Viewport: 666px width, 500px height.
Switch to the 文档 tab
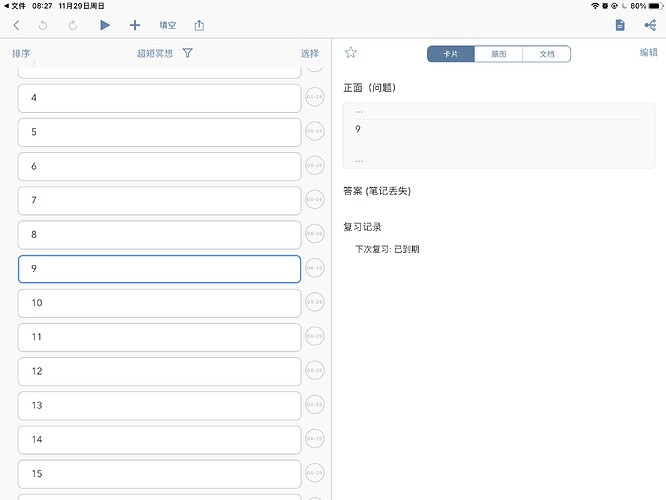pyautogui.click(x=547, y=54)
